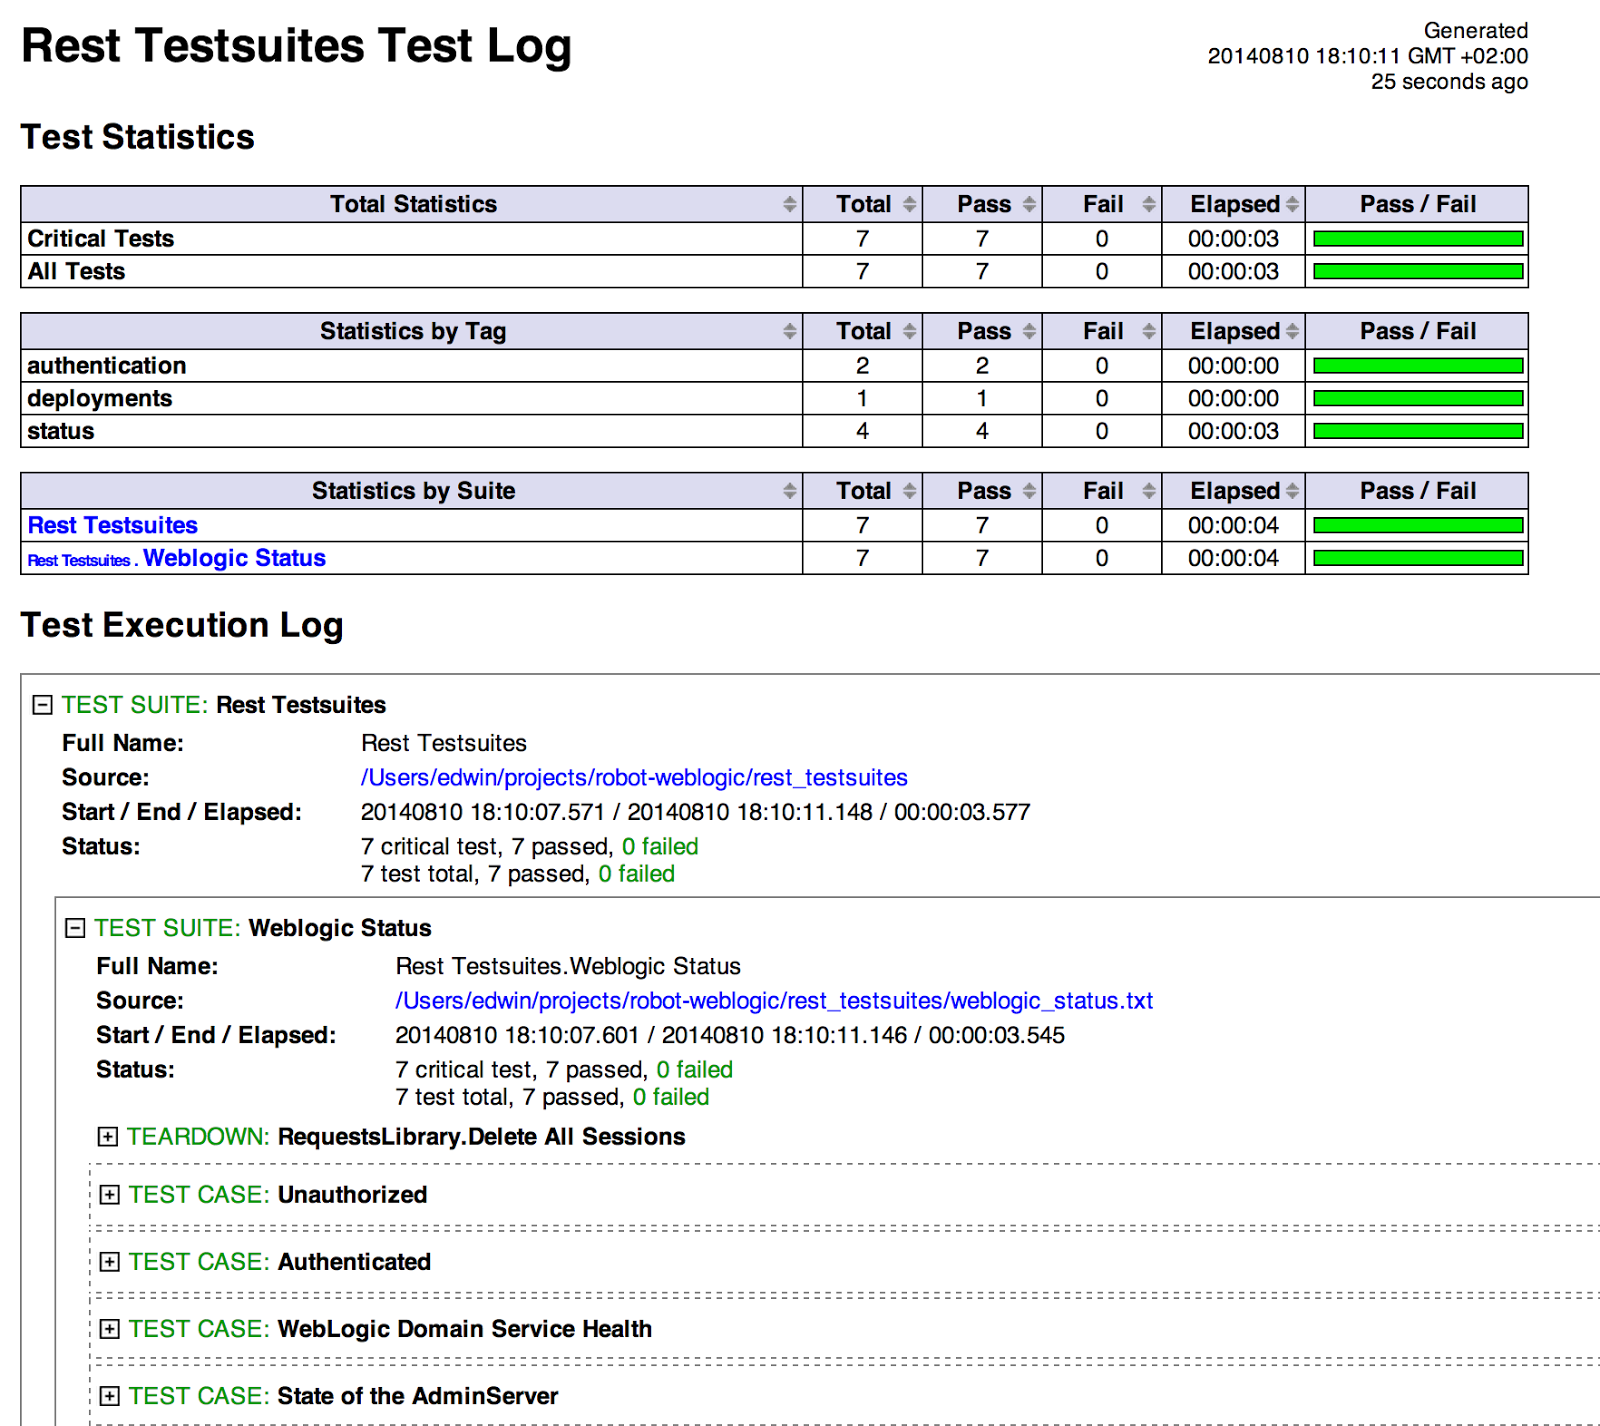Open the weblogic_status.txt source file link
Image resolution: width=1600 pixels, height=1426 pixels.
click(x=774, y=1001)
